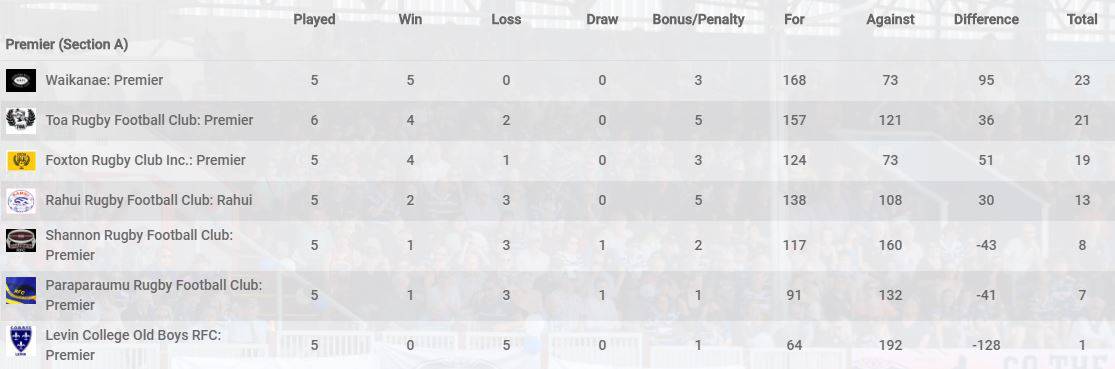
Task: Open Shannon Rugby Football Club: Premier link
Action: 139,245
